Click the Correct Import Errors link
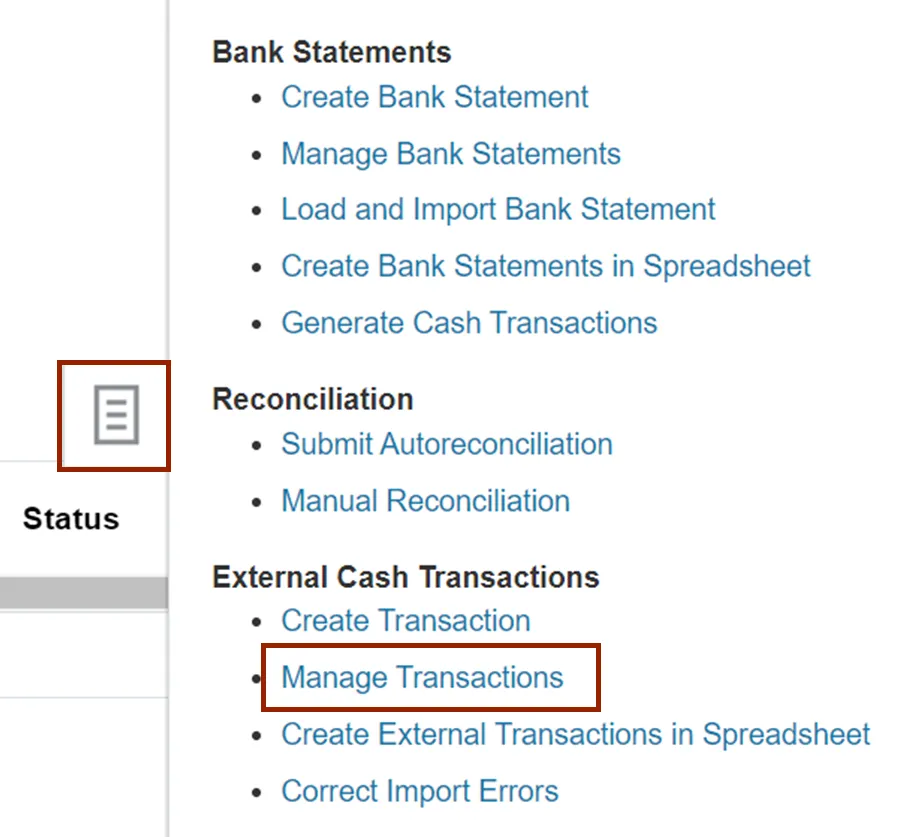Screen dimensions: 909x837 coord(419,791)
